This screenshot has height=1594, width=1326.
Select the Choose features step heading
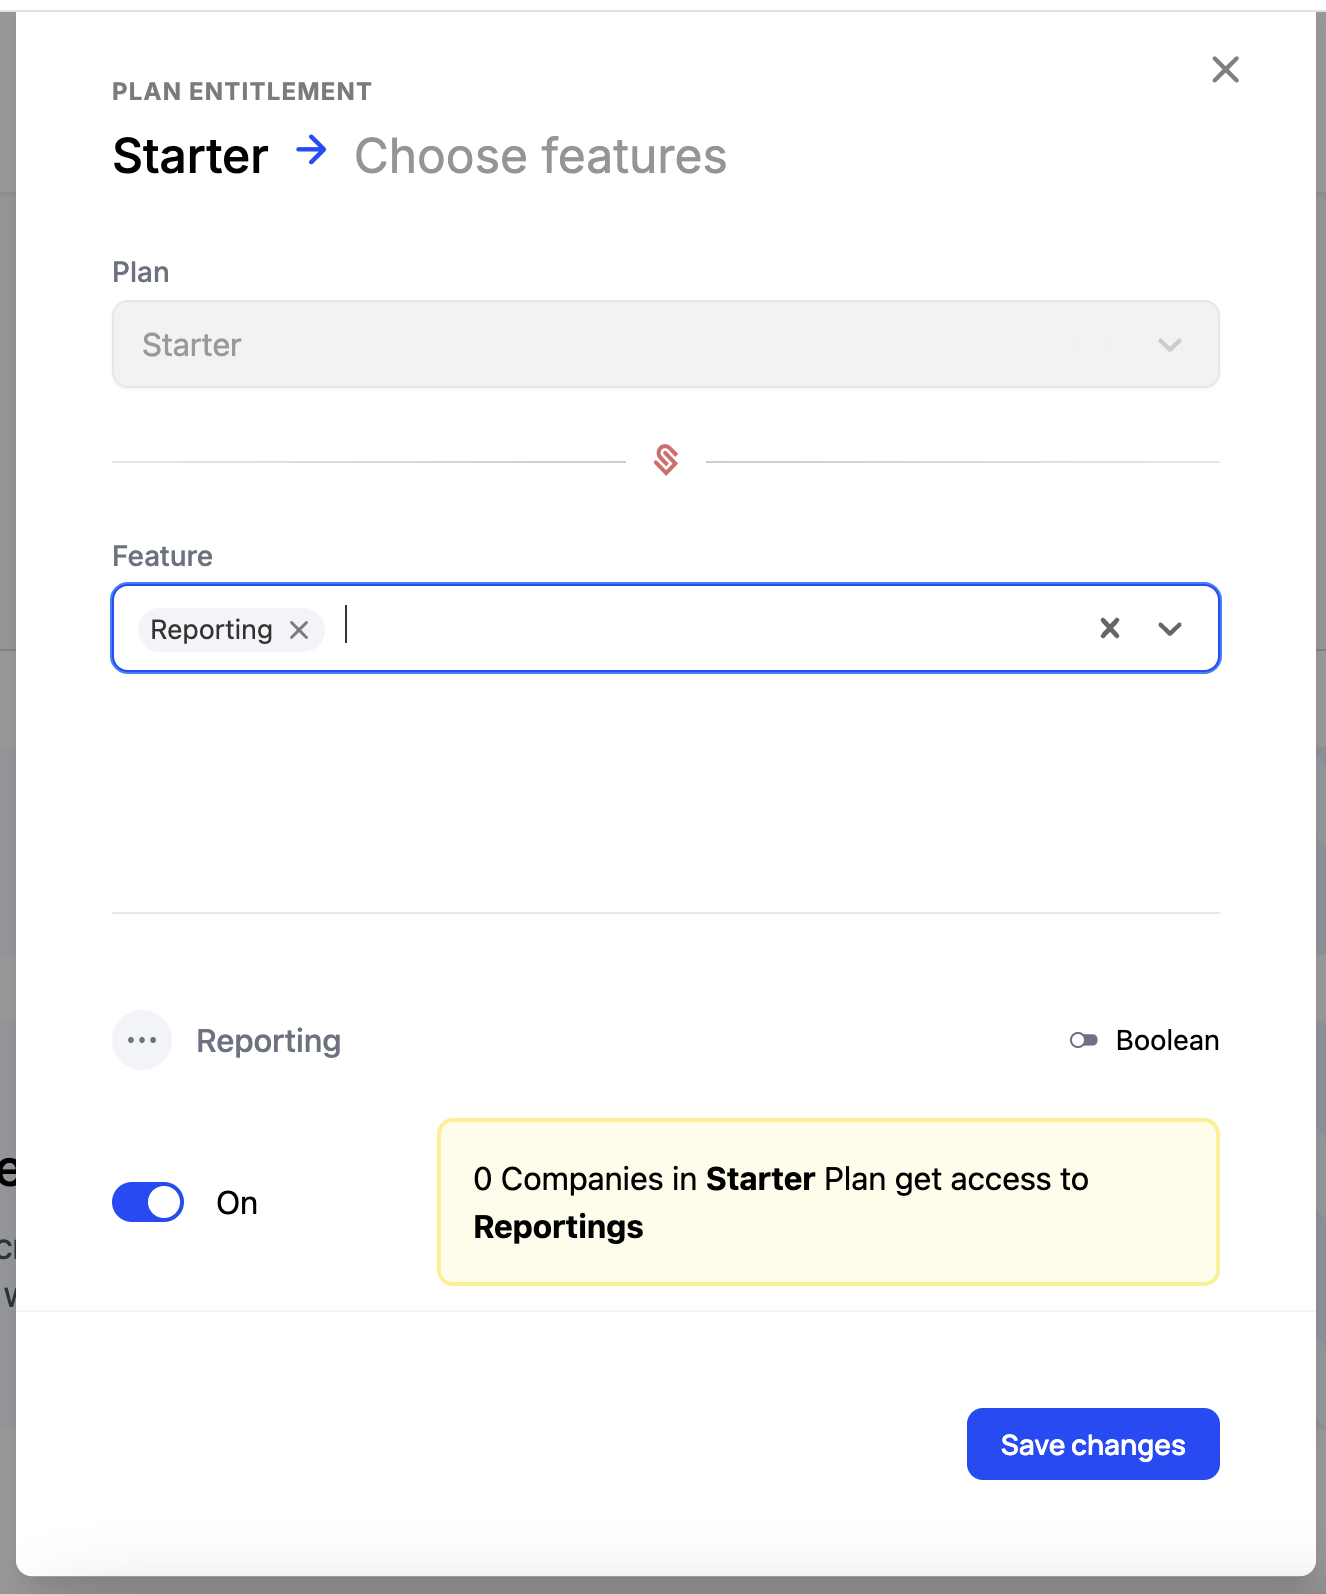click(x=540, y=156)
